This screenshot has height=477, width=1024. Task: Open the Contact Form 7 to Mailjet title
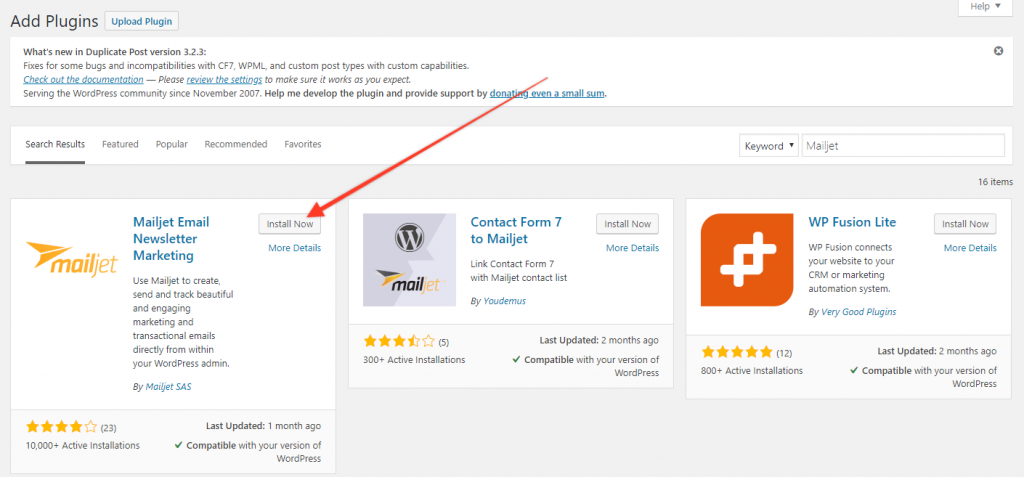click(x=516, y=230)
